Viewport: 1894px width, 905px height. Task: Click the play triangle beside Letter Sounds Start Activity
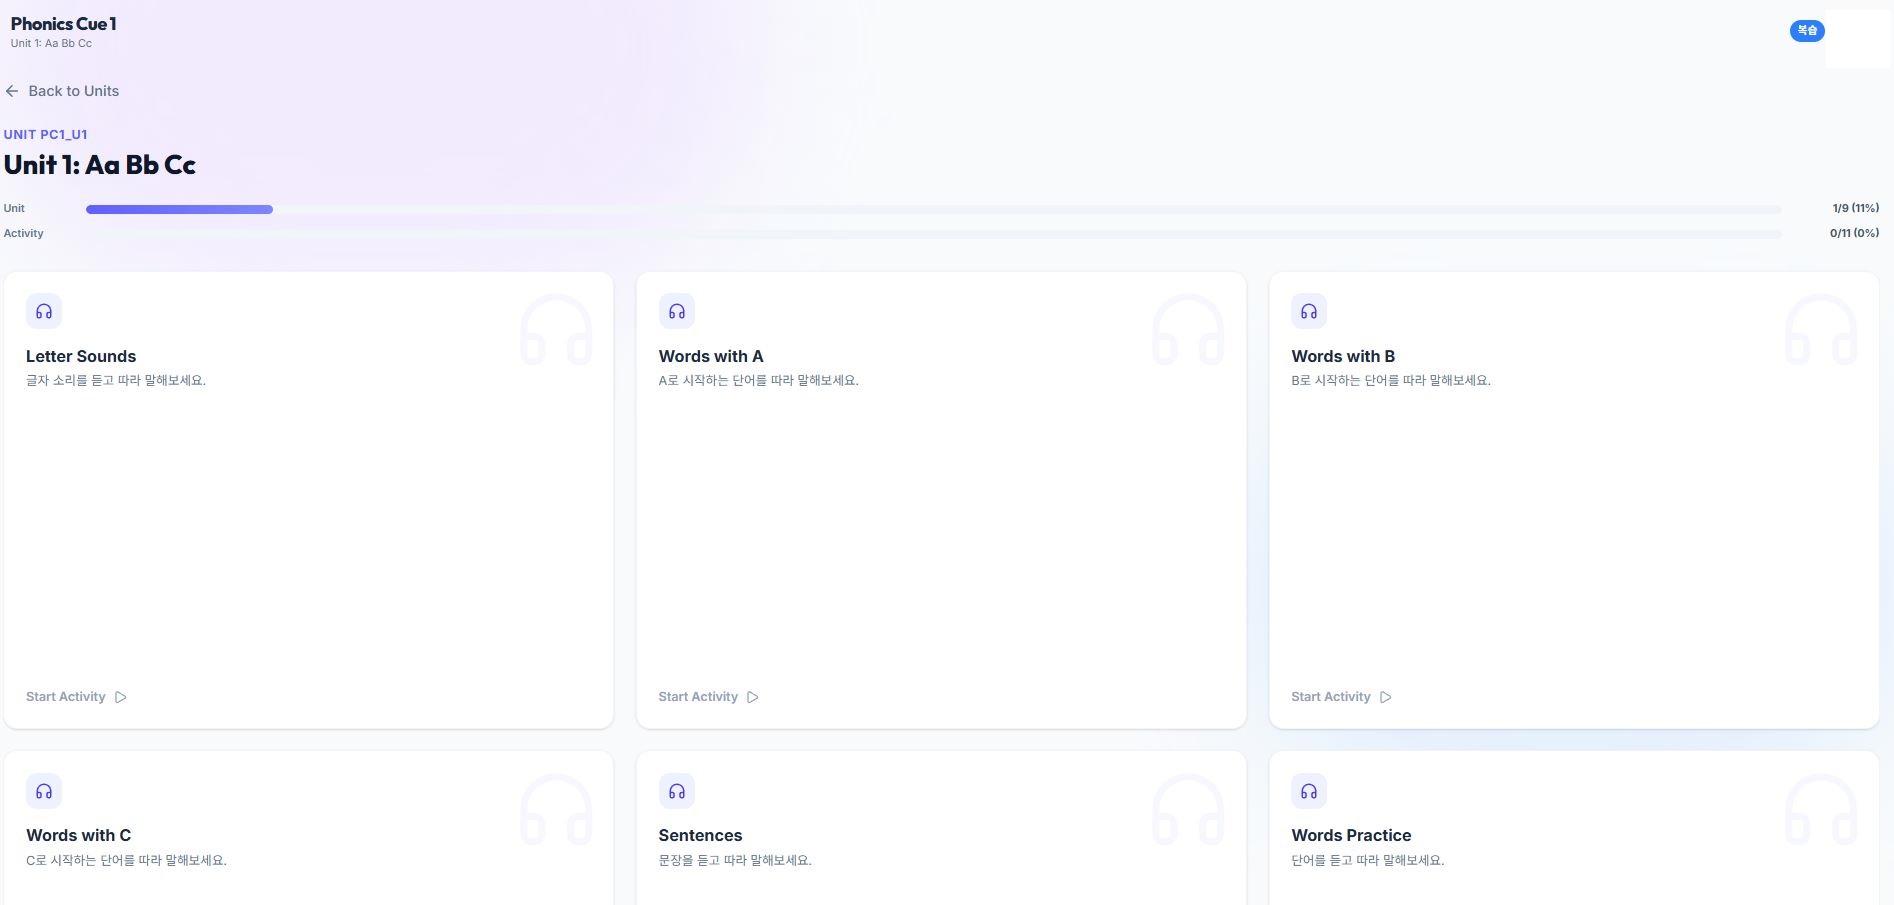(x=121, y=697)
